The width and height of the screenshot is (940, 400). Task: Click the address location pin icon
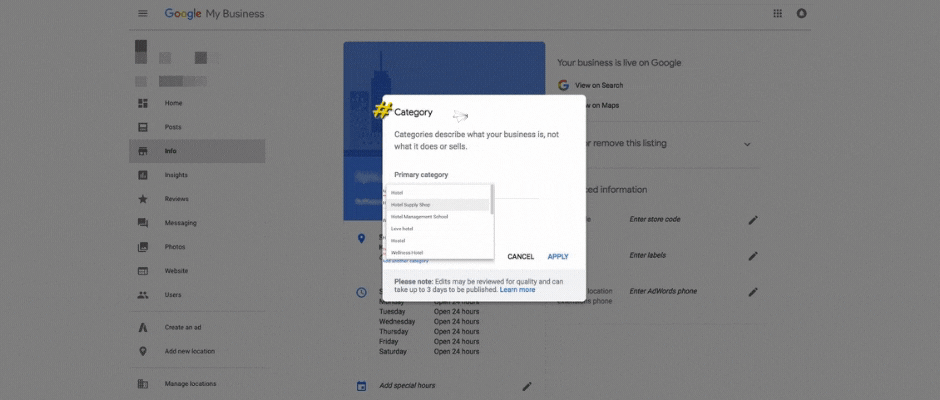[361, 239]
